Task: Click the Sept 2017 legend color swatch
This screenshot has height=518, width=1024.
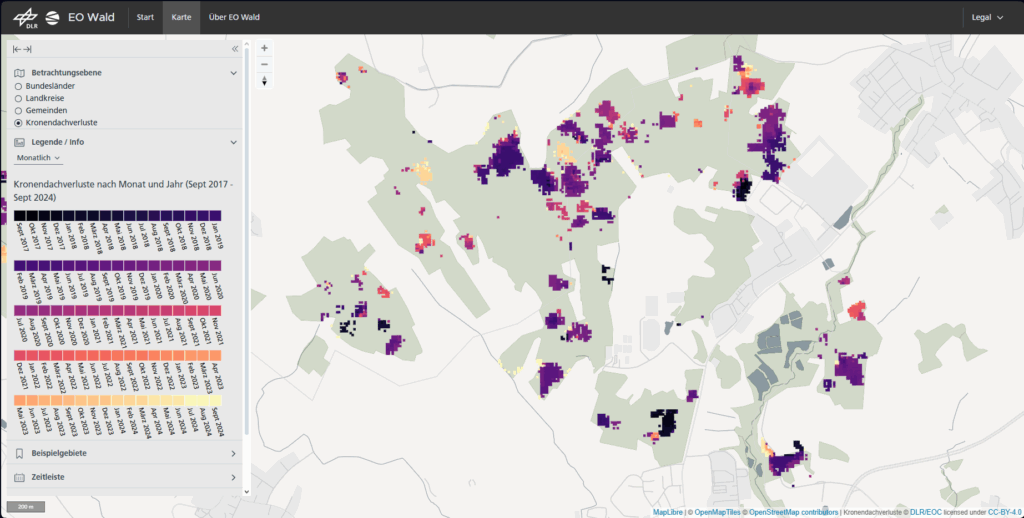Action: 20,216
